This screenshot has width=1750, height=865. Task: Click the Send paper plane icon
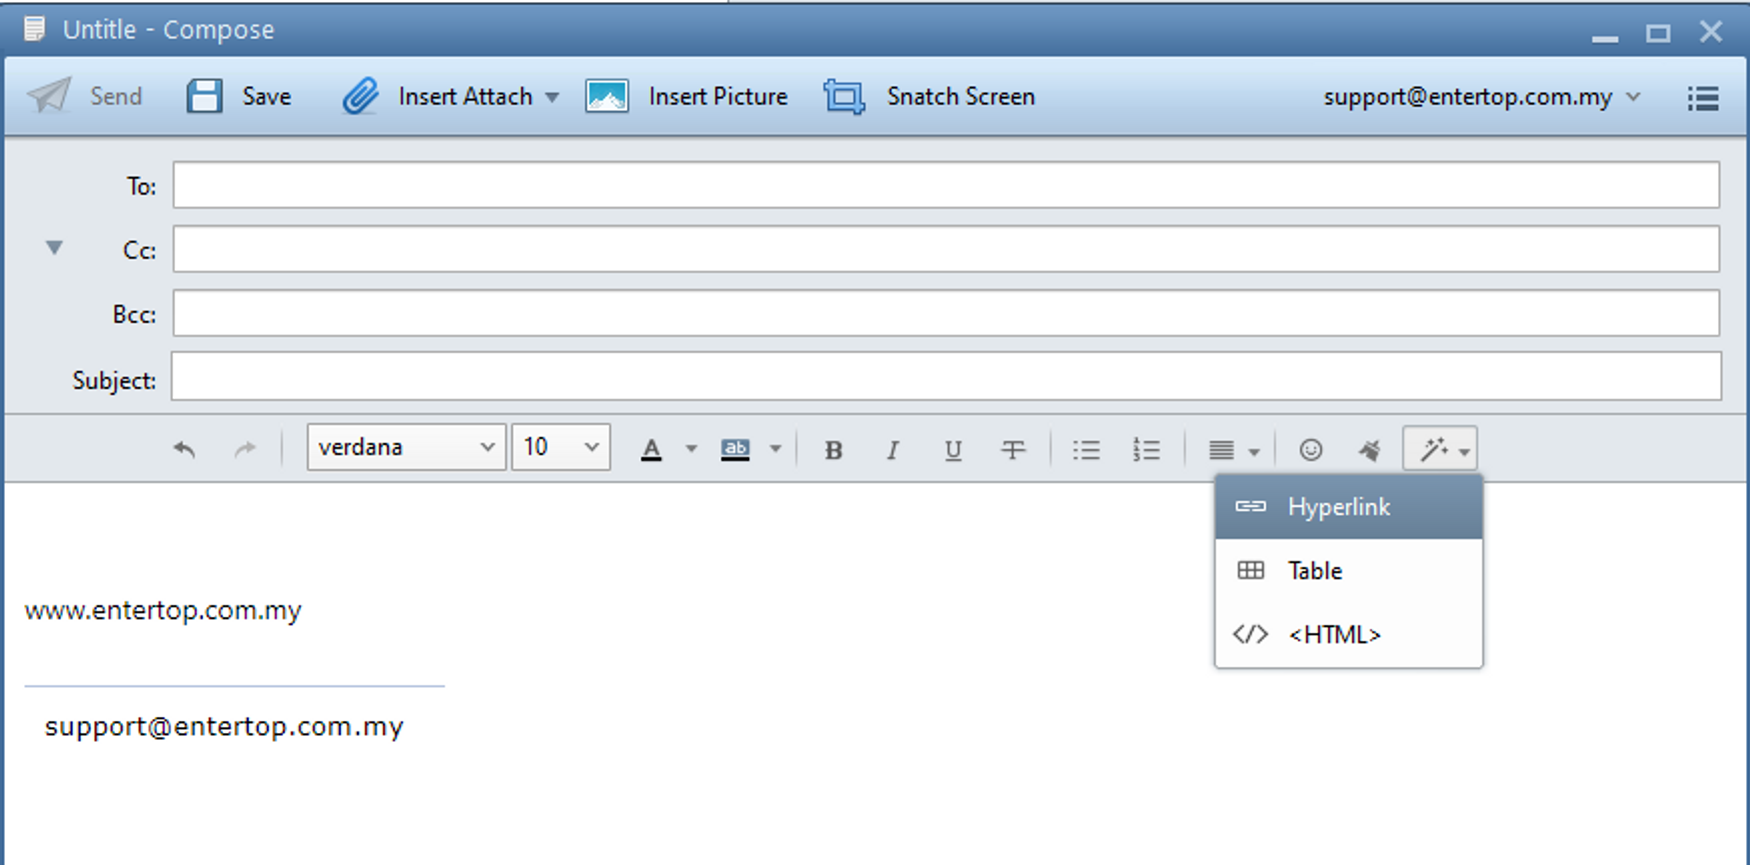point(49,96)
